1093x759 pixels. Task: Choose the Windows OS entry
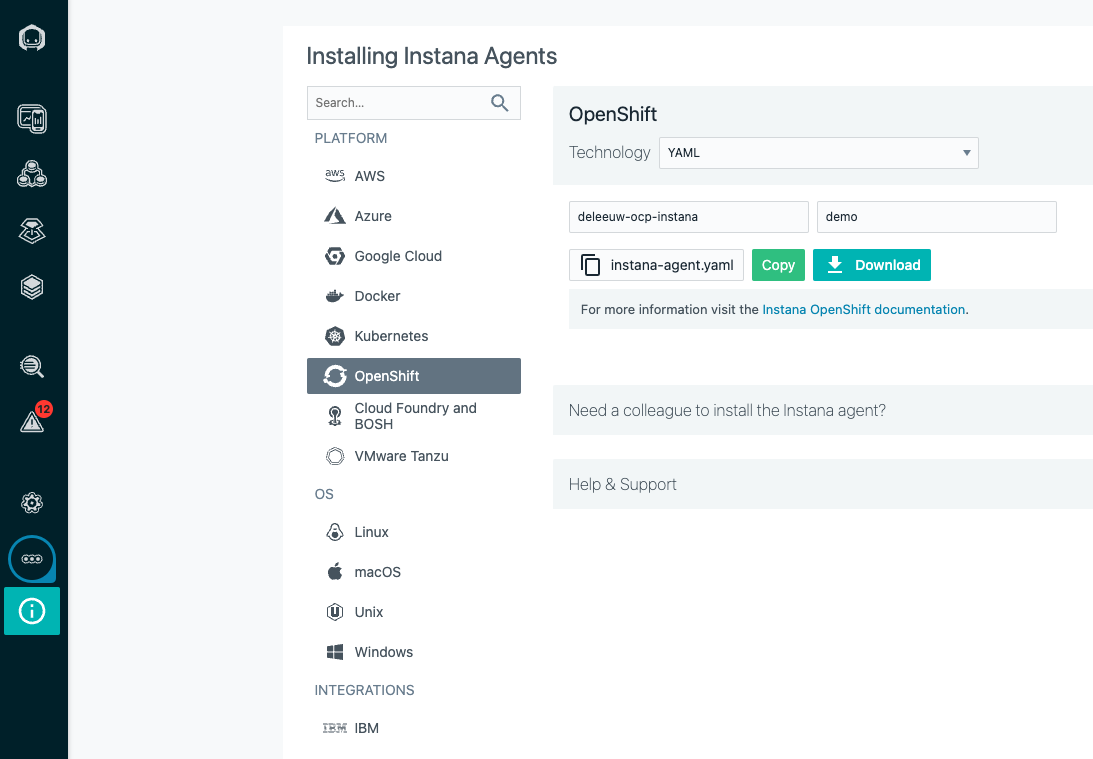pyautogui.click(x=413, y=652)
